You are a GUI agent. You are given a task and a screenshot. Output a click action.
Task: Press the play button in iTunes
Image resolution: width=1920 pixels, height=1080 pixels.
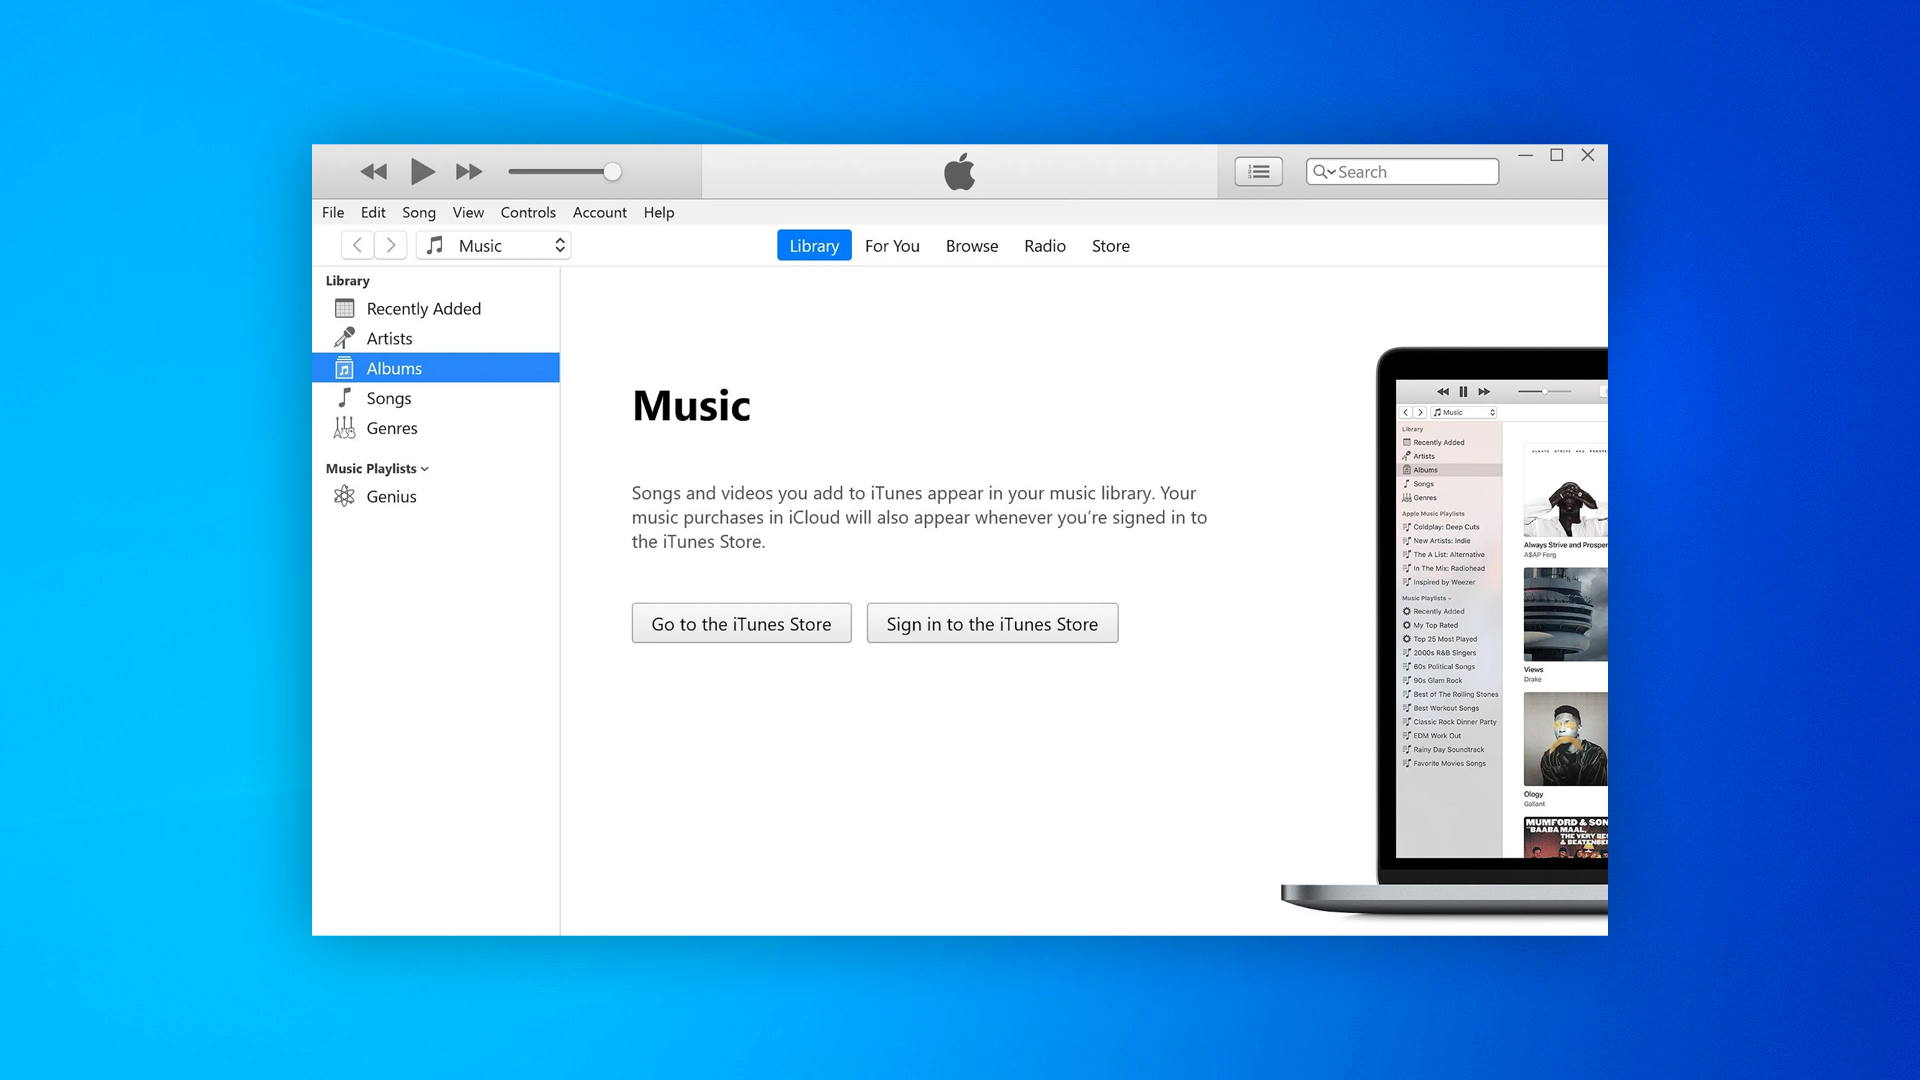(421, 171)
